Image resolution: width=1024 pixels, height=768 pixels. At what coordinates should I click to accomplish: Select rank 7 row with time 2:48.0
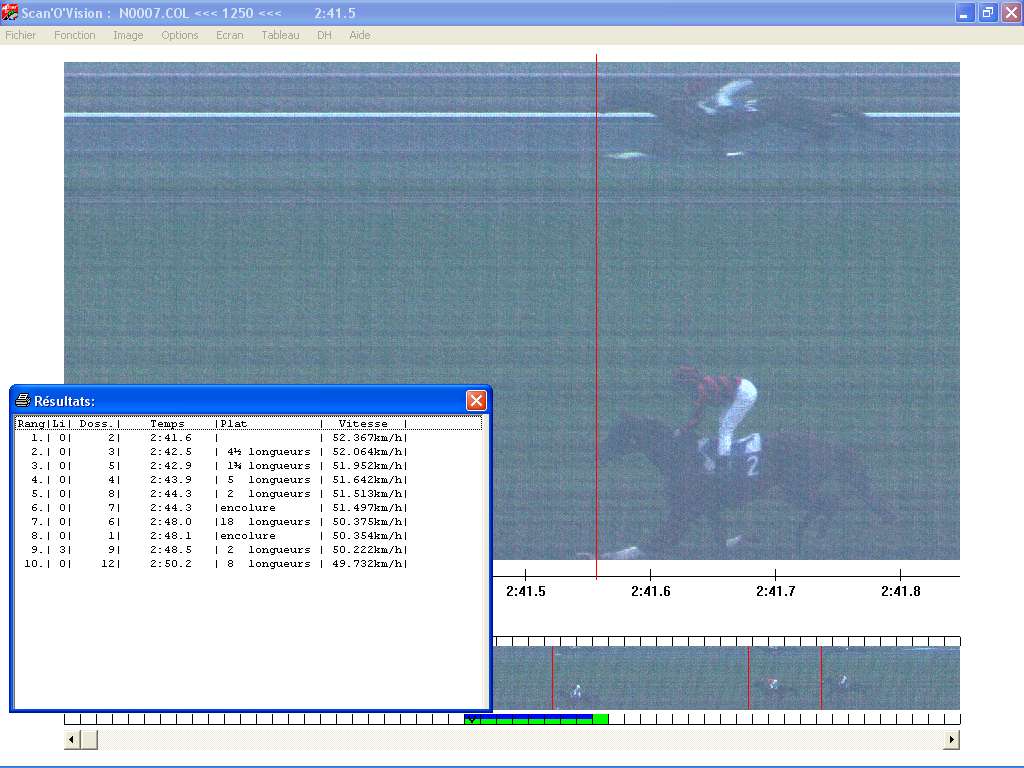click(248, 521)
